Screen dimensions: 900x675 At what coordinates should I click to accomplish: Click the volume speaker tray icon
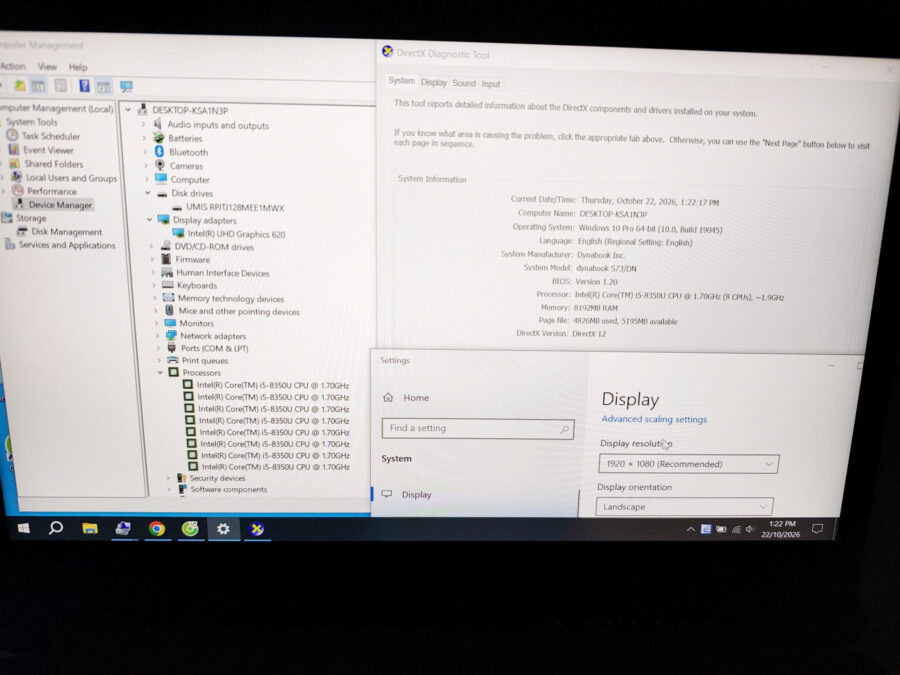tap(749, 529)
